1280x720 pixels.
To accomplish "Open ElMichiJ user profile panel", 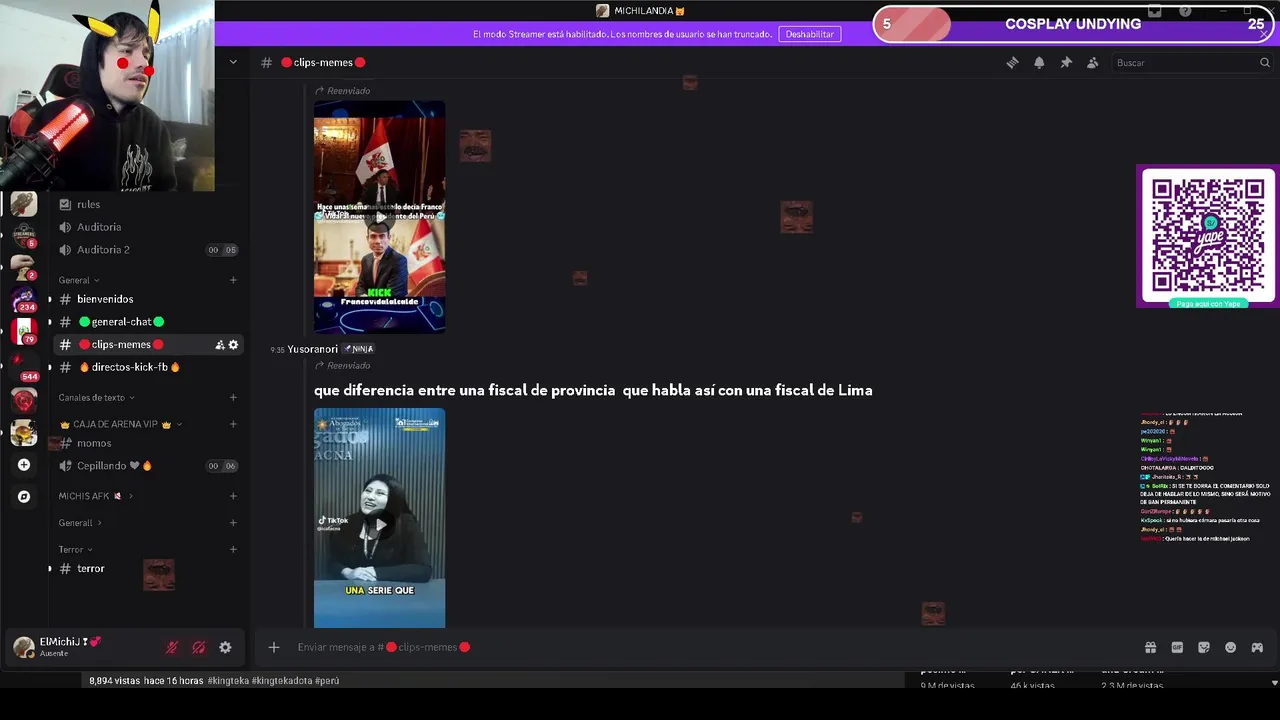I will (x=70, y=646).
